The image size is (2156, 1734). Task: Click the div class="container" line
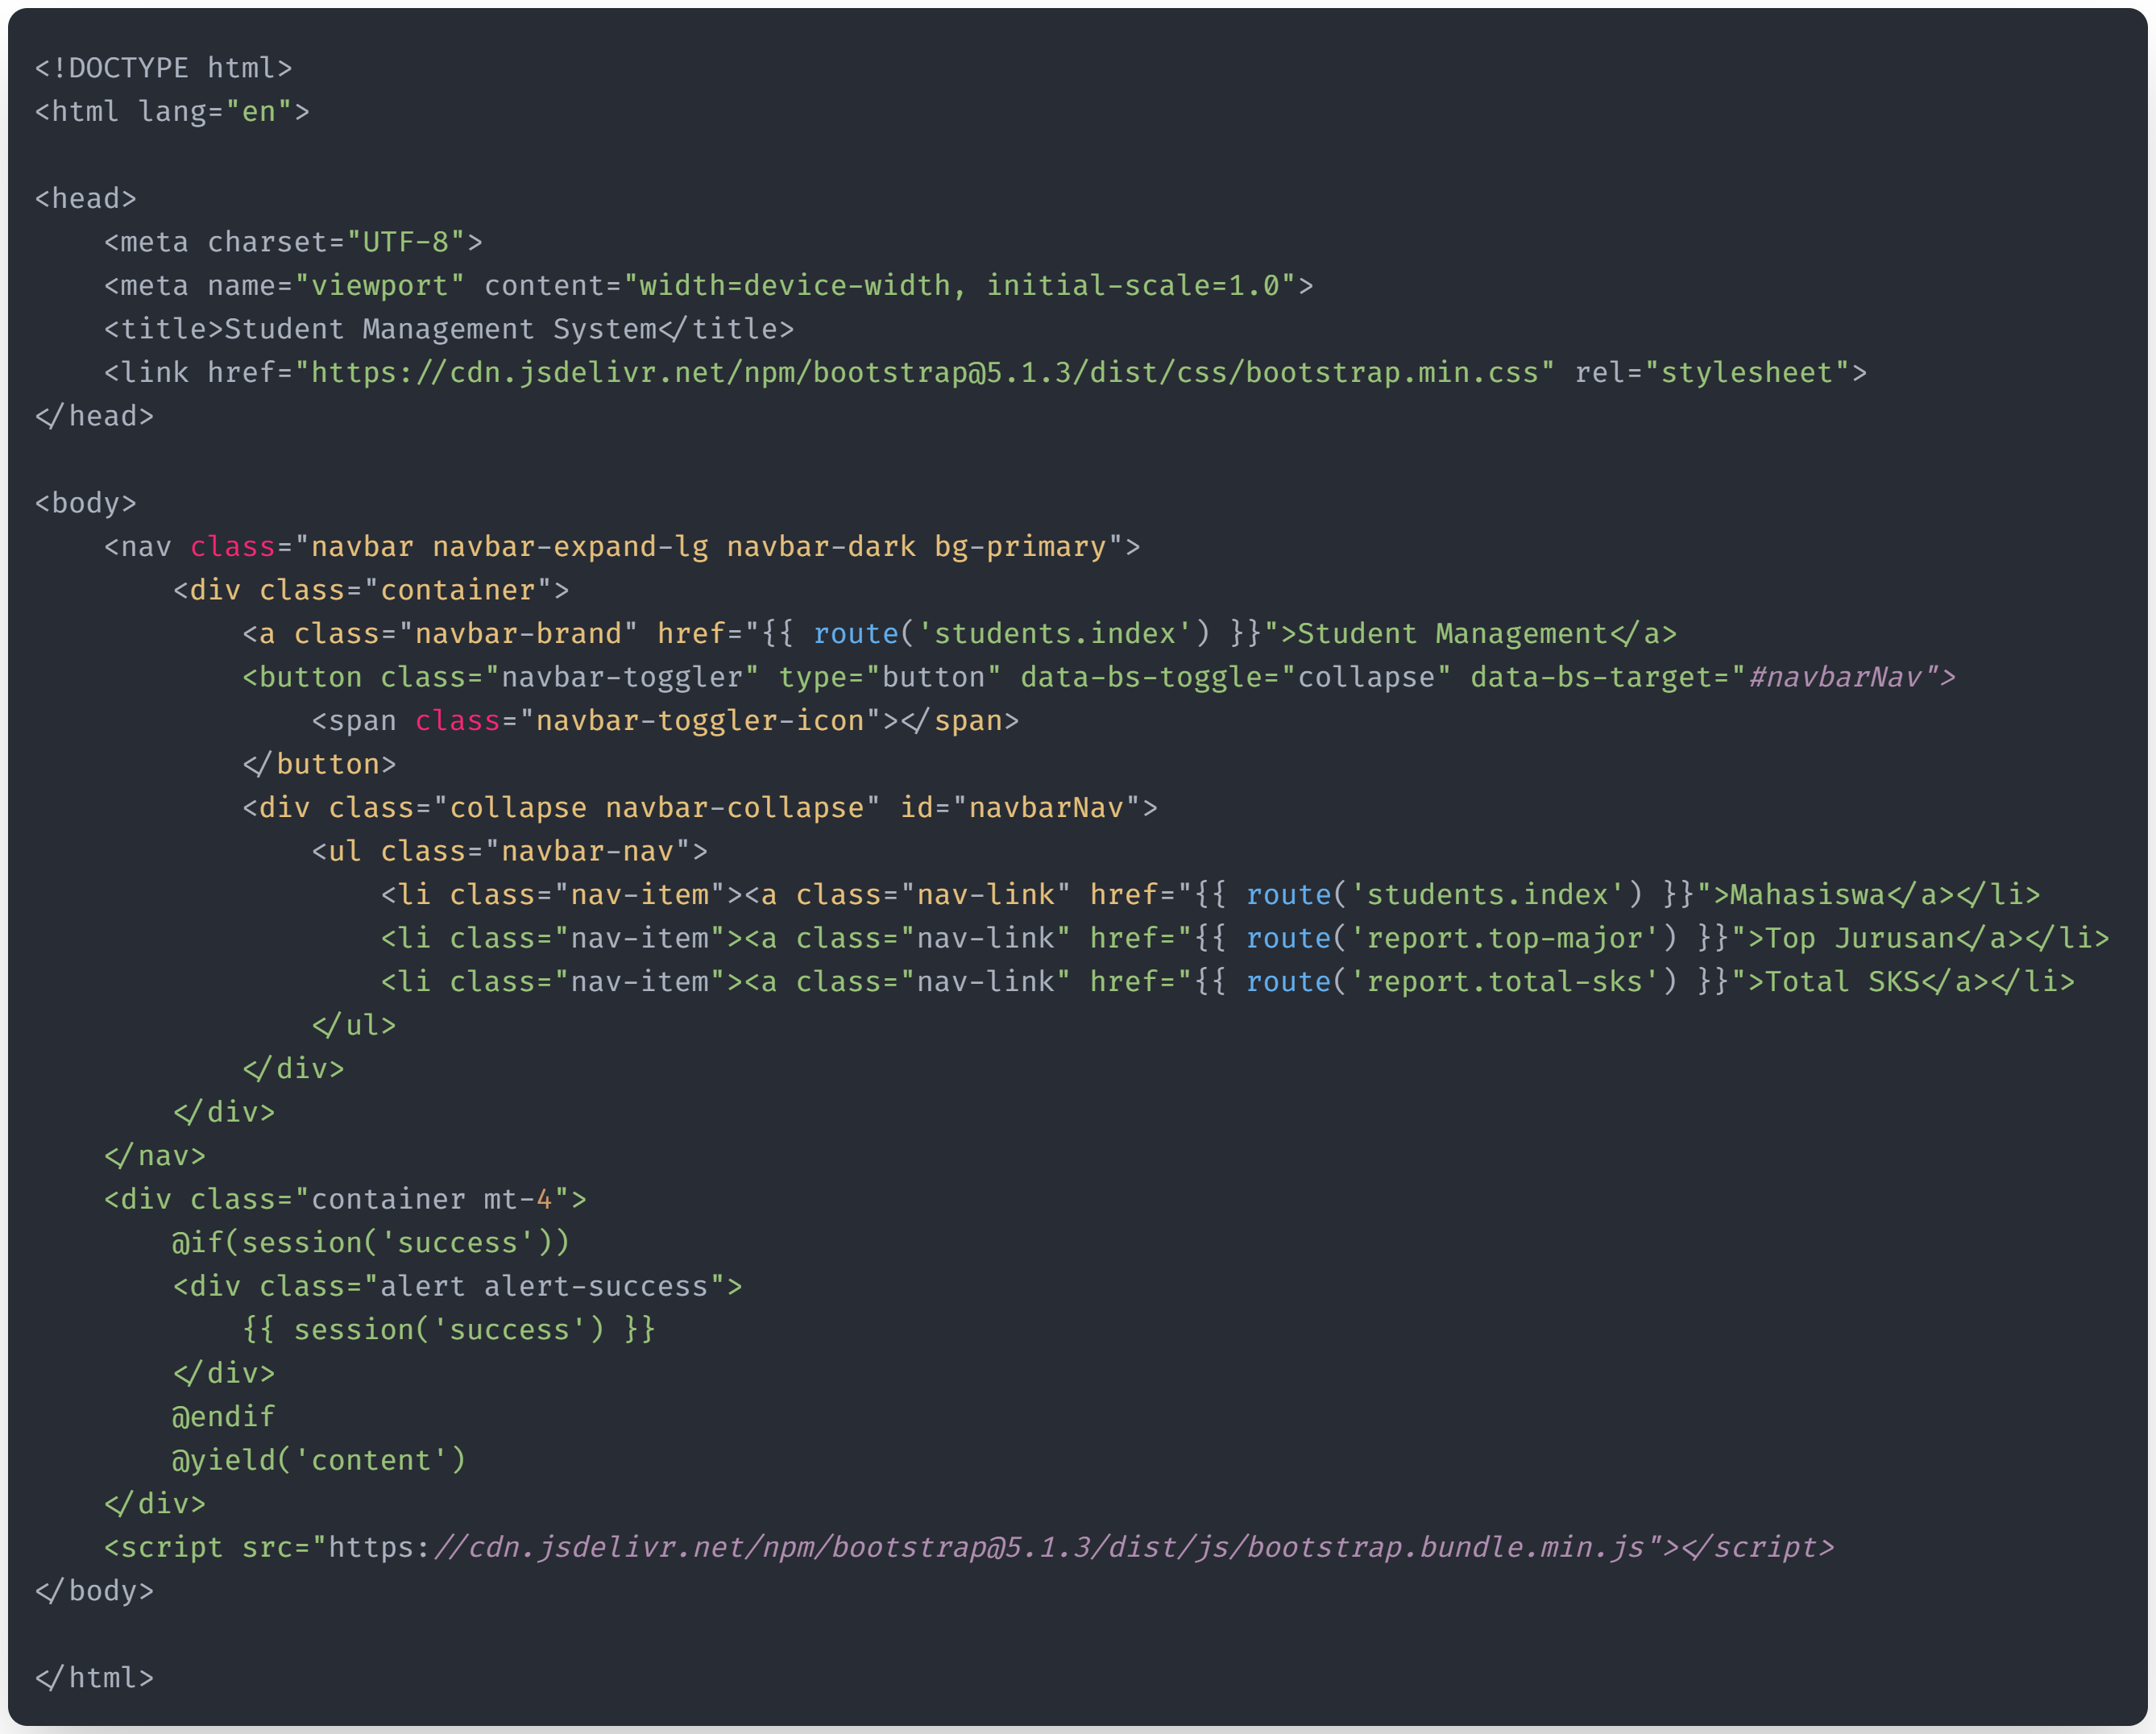[371, 590]
